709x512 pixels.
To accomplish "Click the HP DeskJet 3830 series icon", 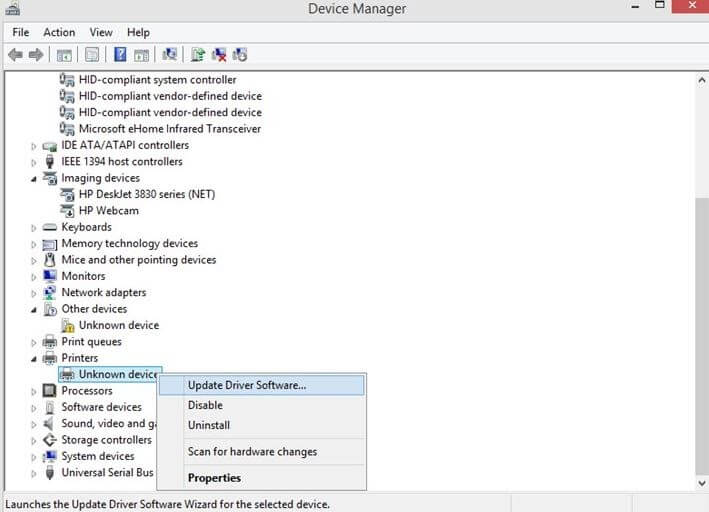I will pyautogui.click(x=67, y=194).
